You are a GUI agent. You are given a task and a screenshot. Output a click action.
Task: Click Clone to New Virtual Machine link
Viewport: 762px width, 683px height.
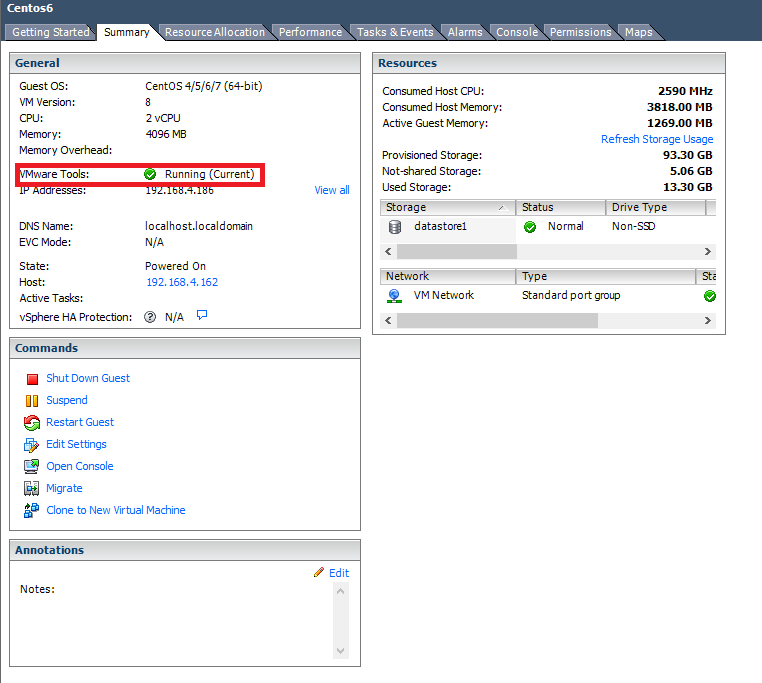click(x=116, y=510)
